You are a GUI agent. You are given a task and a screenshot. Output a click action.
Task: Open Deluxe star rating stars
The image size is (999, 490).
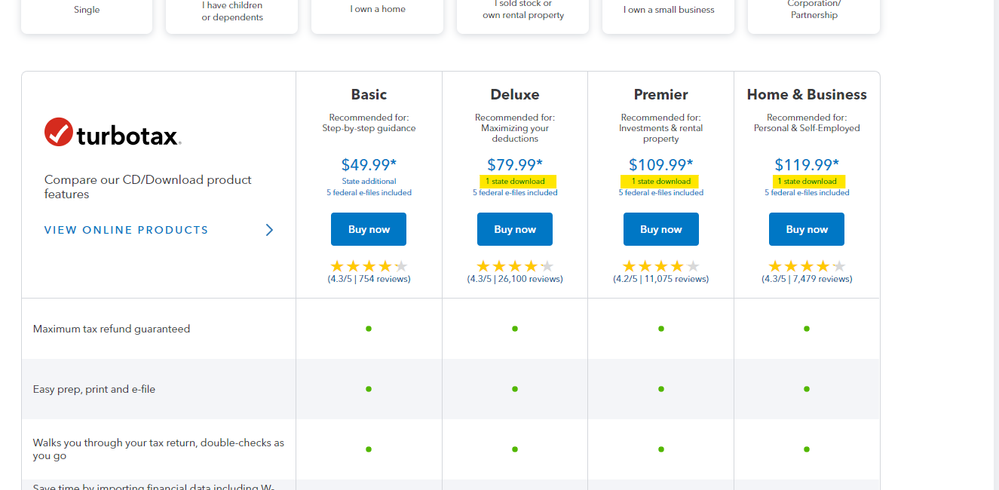point(515,266)
